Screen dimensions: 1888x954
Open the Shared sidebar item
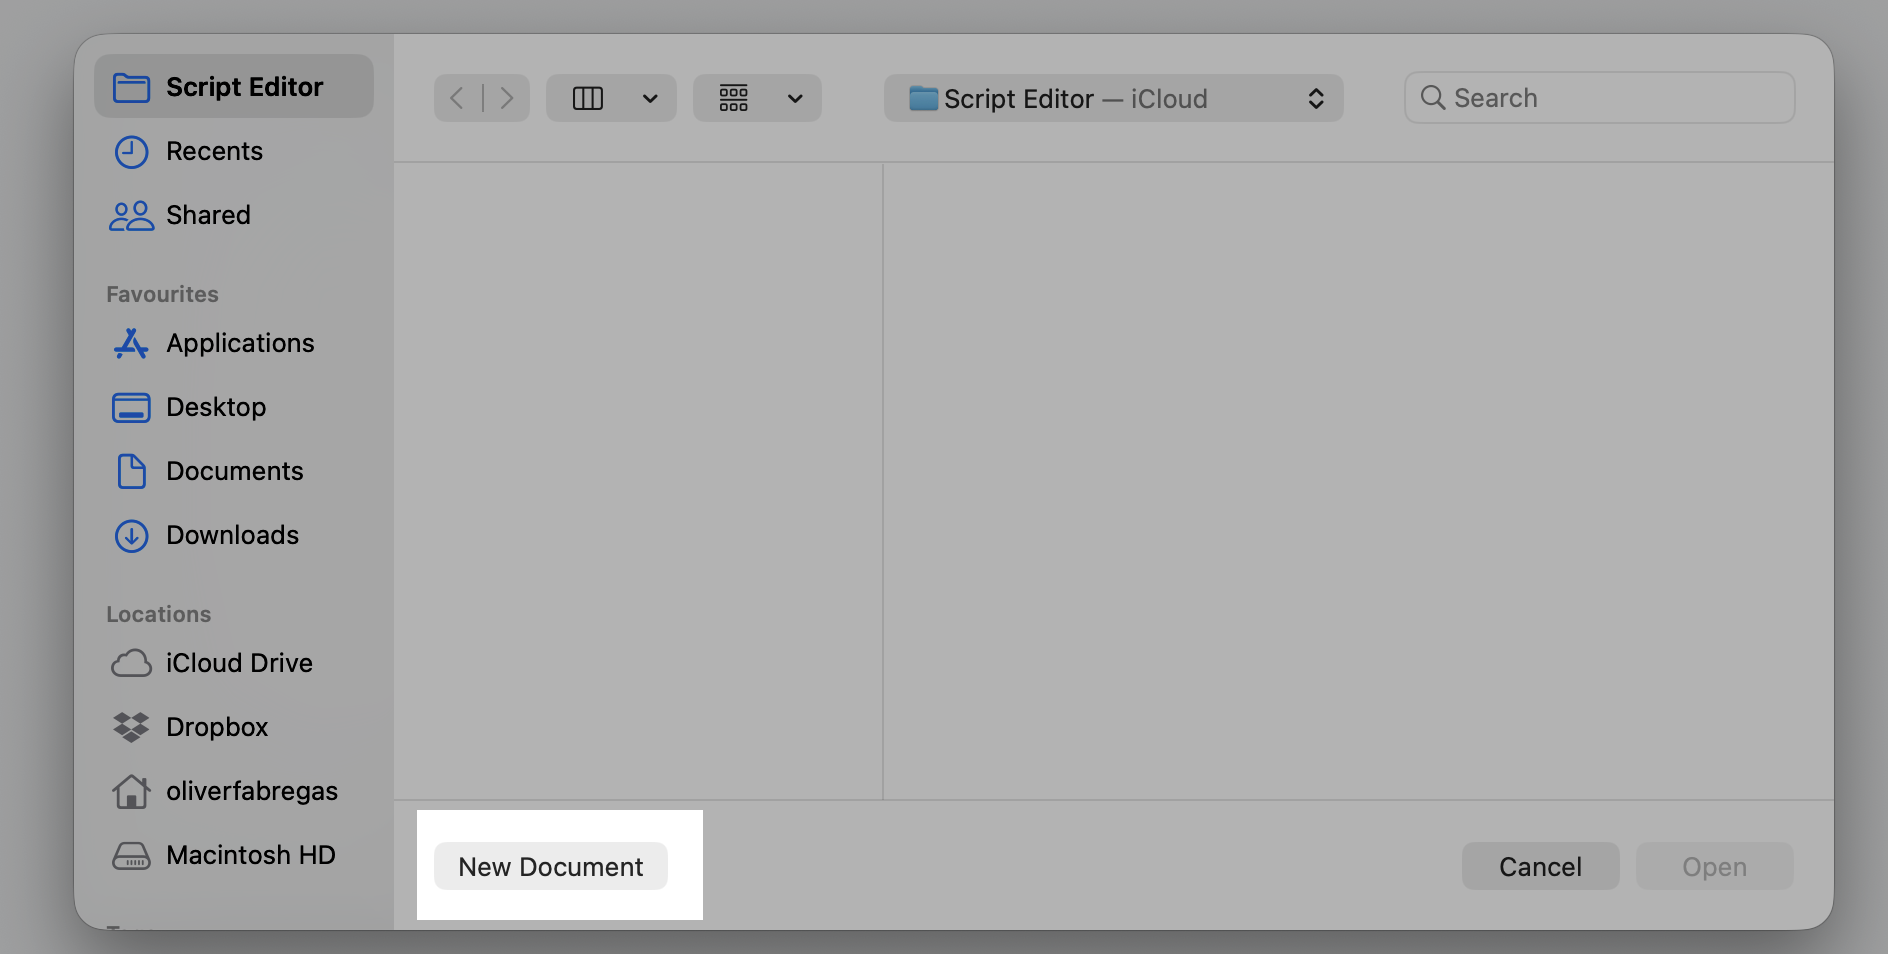(x=234, y=215)
